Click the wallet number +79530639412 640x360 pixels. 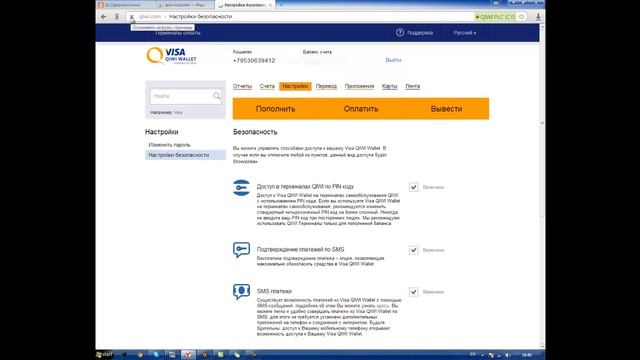tap(254, 60)
